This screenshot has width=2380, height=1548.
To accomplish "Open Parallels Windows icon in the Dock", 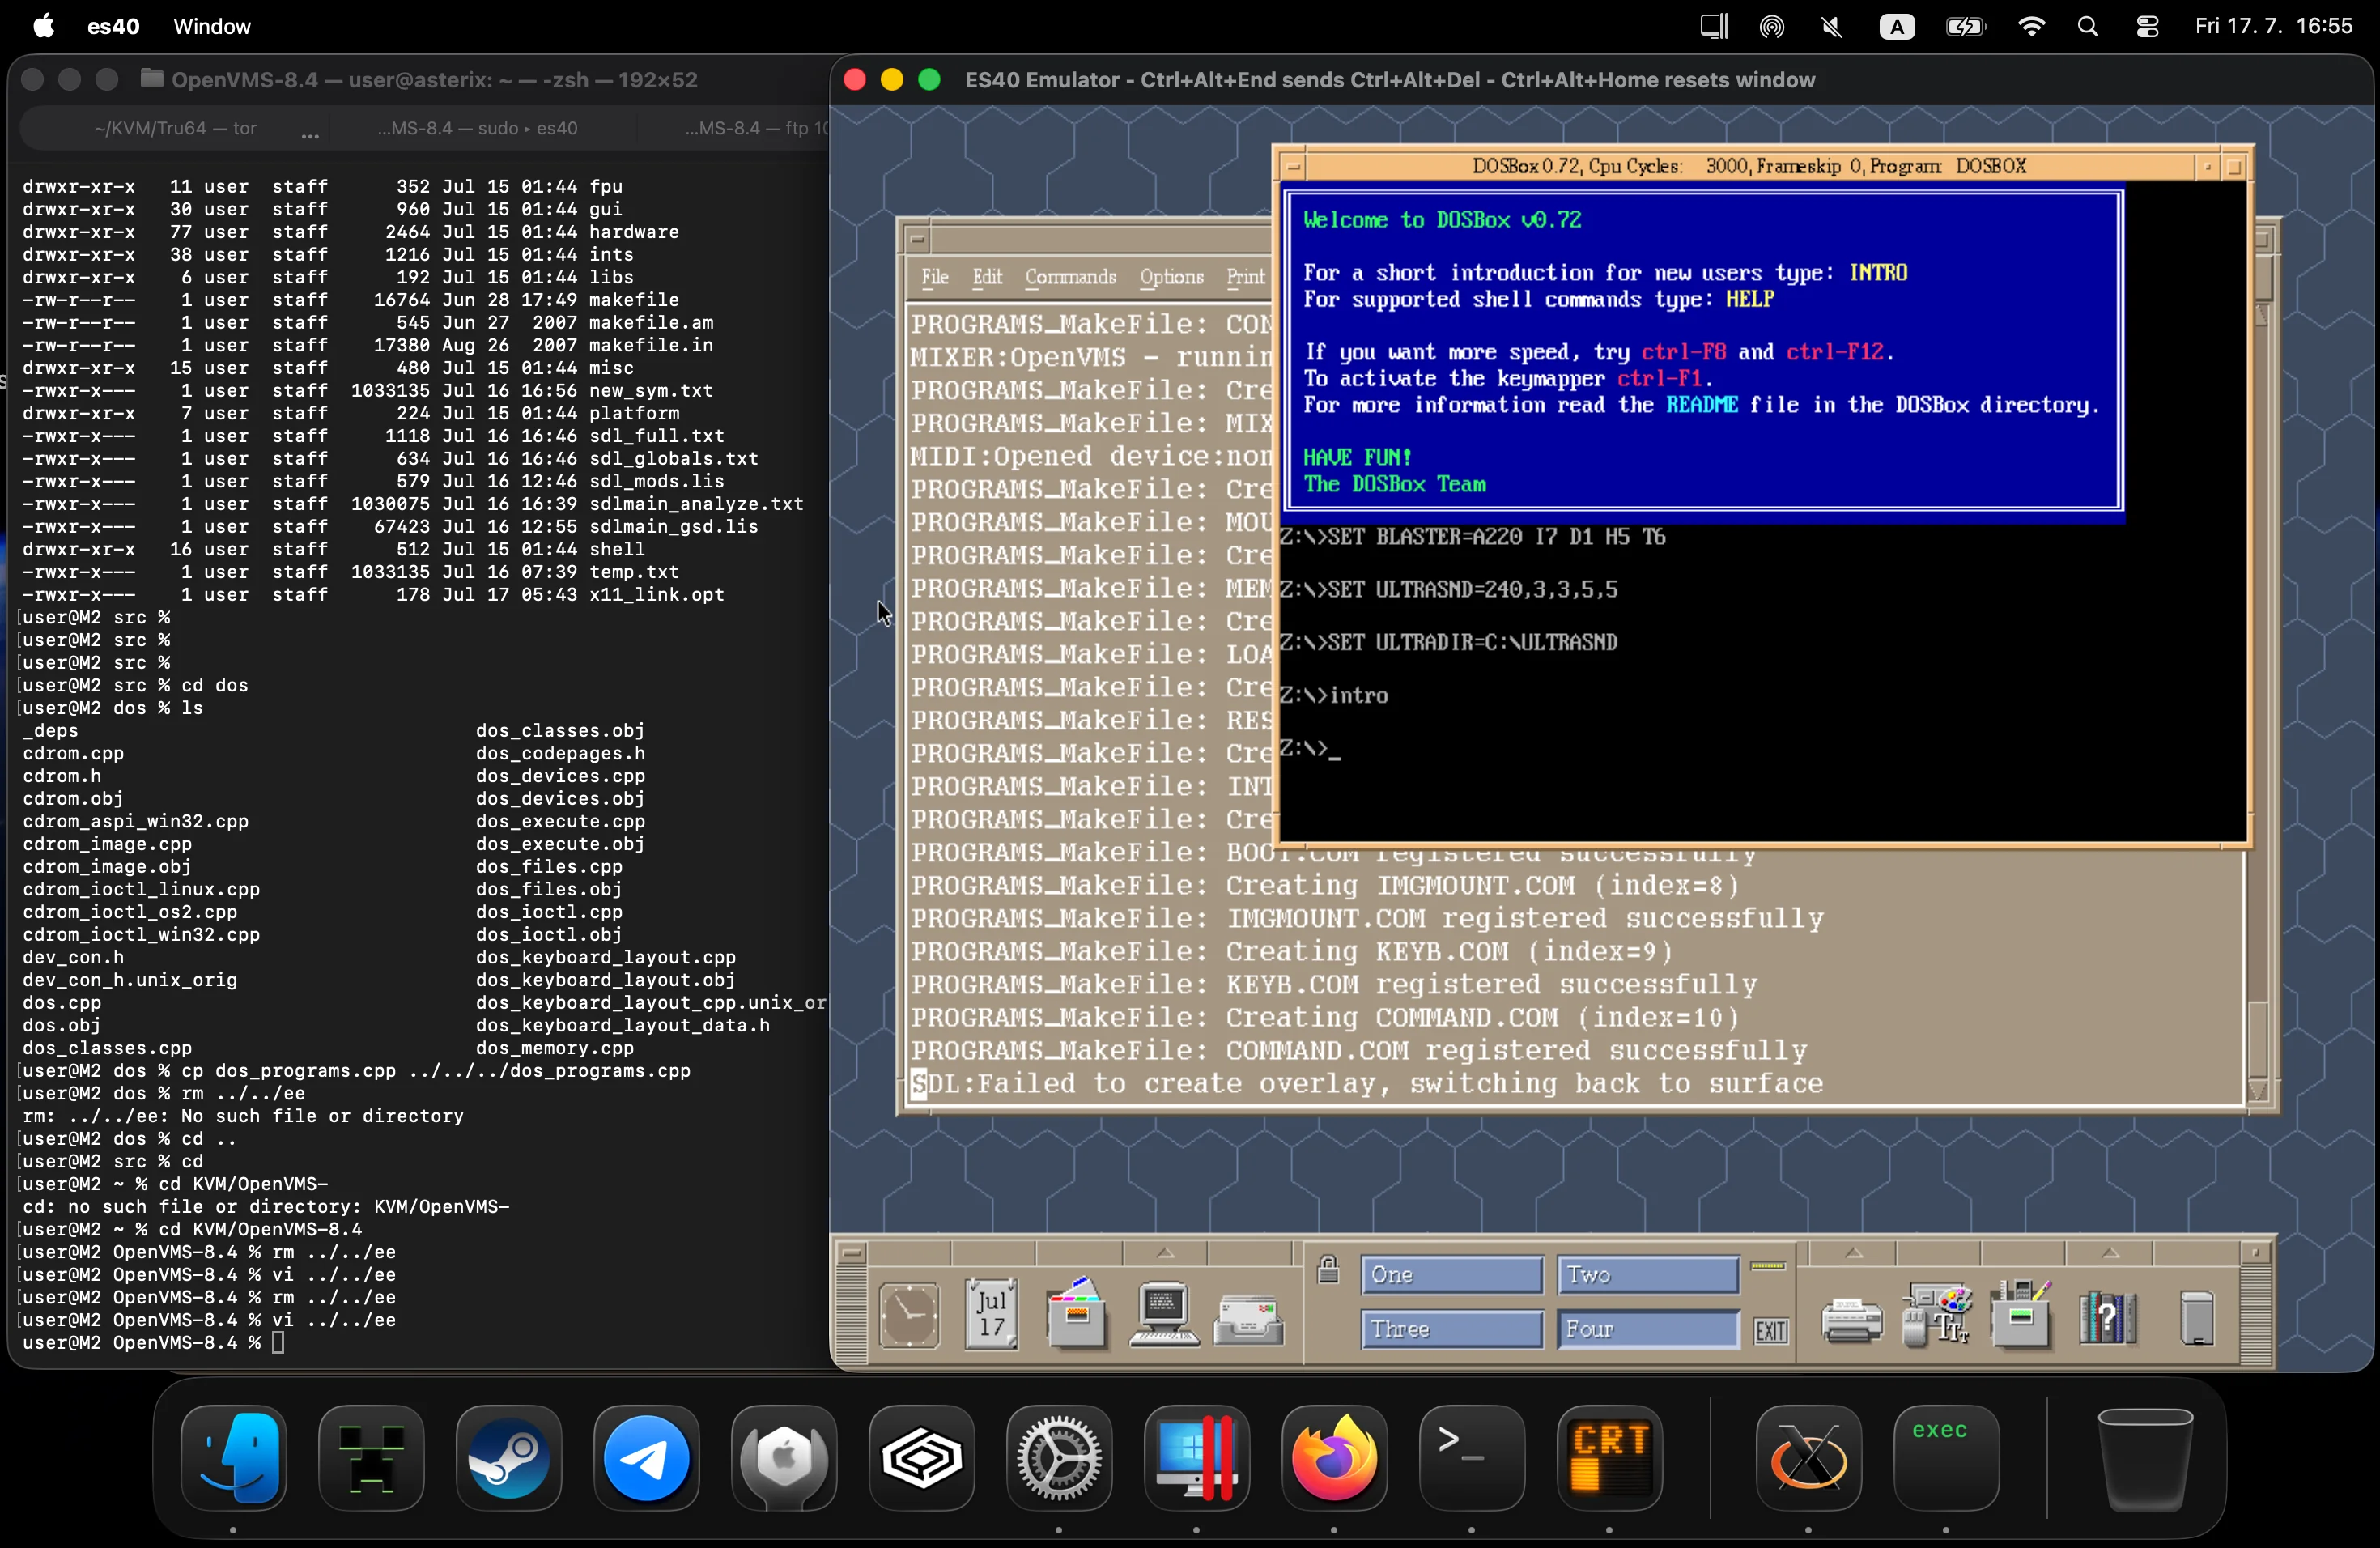I will tap(1197, 1458).
